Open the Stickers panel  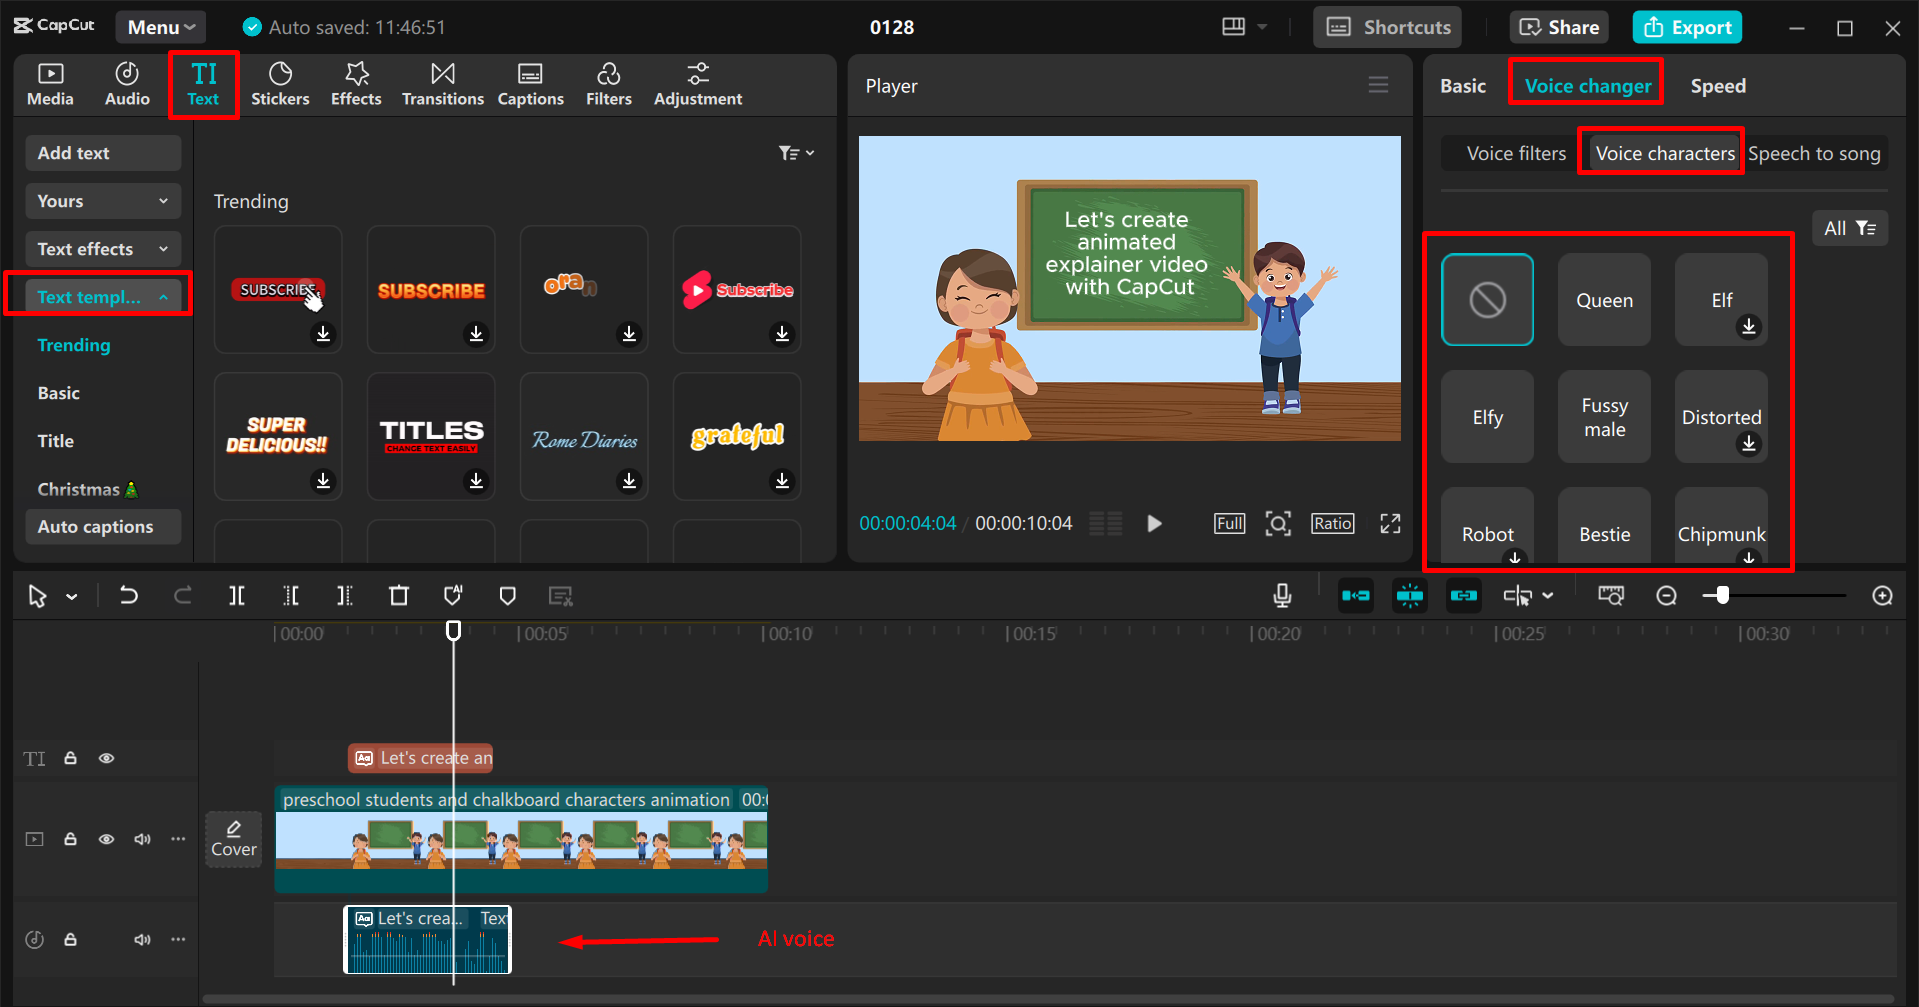pos(280,84)
